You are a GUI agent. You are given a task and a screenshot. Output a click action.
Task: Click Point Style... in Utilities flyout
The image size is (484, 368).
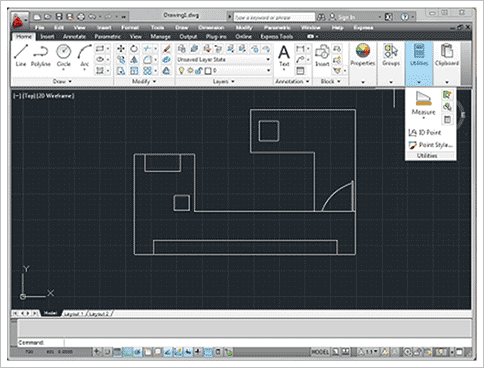pyautogui.click(x=431, y=145)
